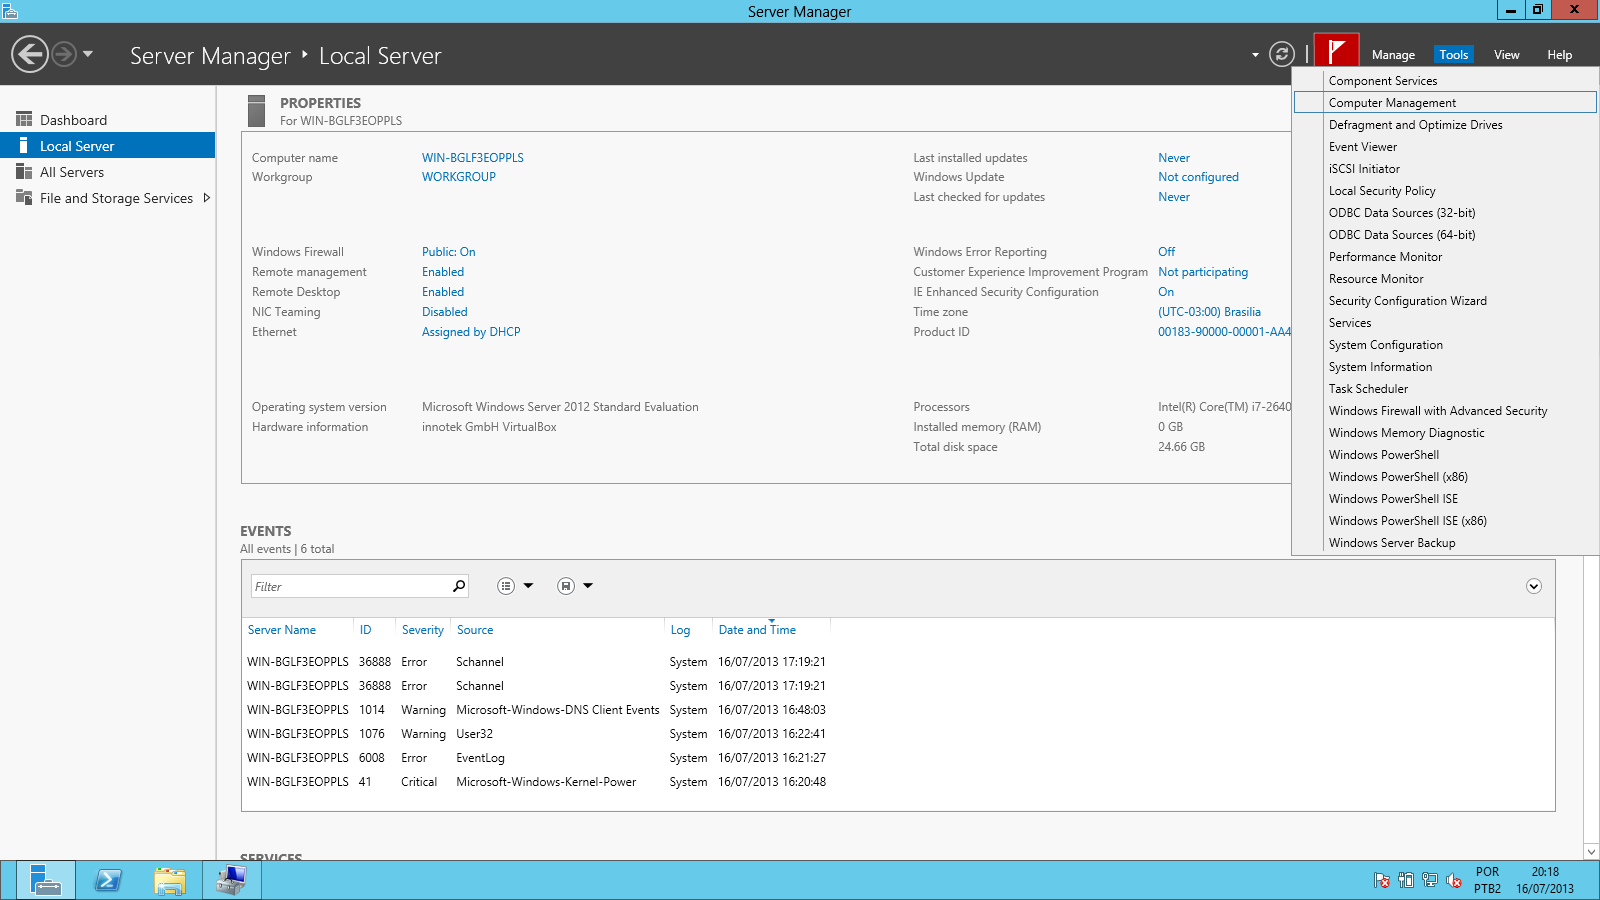
Task: Open the Manage menu
Action: click(x=1393, y=55)
